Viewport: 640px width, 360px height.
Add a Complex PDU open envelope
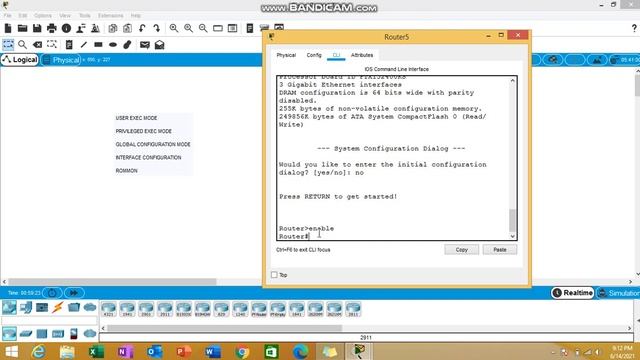[160, 44]
